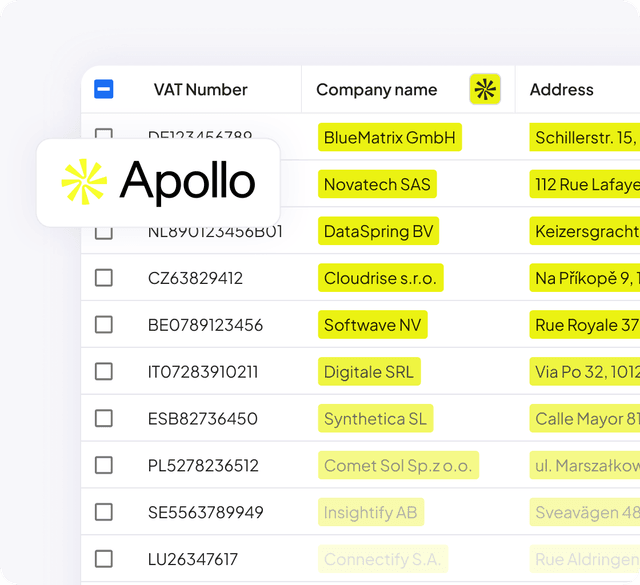
Task: Click VAT number NL890123456B01
Action: [x=215, y=233]
